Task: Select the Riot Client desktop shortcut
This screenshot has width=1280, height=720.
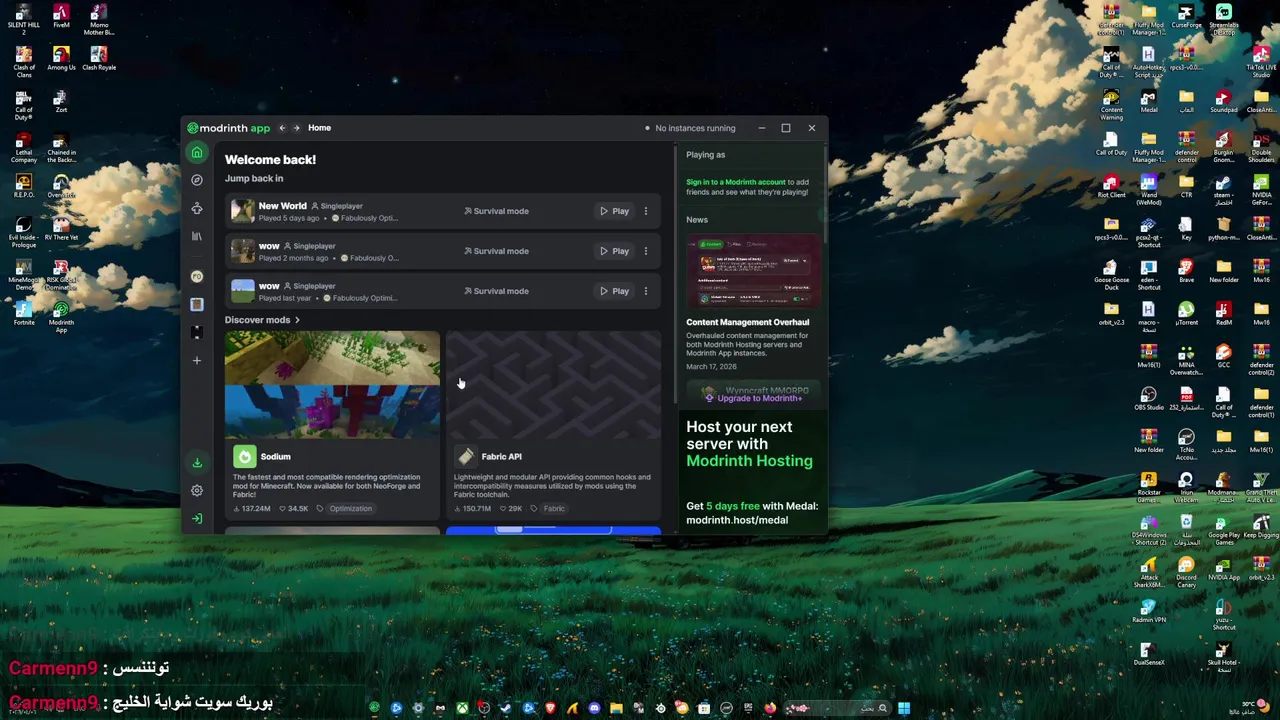Action: point(1111,186)
